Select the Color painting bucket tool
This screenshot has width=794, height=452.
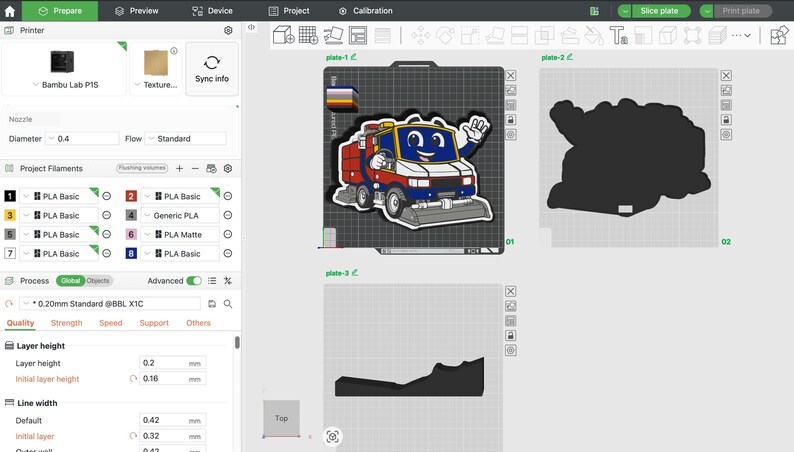tap(594, 35)
